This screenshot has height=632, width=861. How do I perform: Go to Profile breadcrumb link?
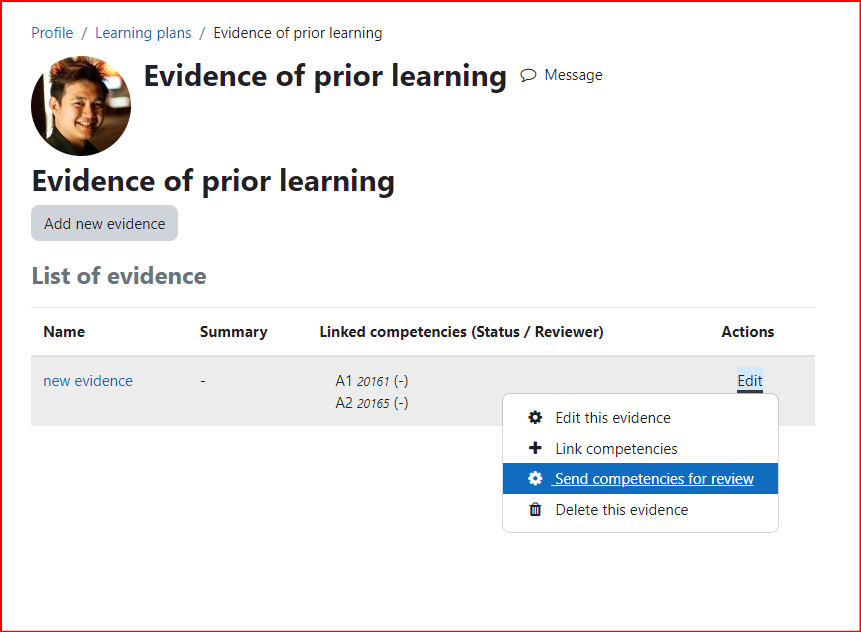(52, 33)
